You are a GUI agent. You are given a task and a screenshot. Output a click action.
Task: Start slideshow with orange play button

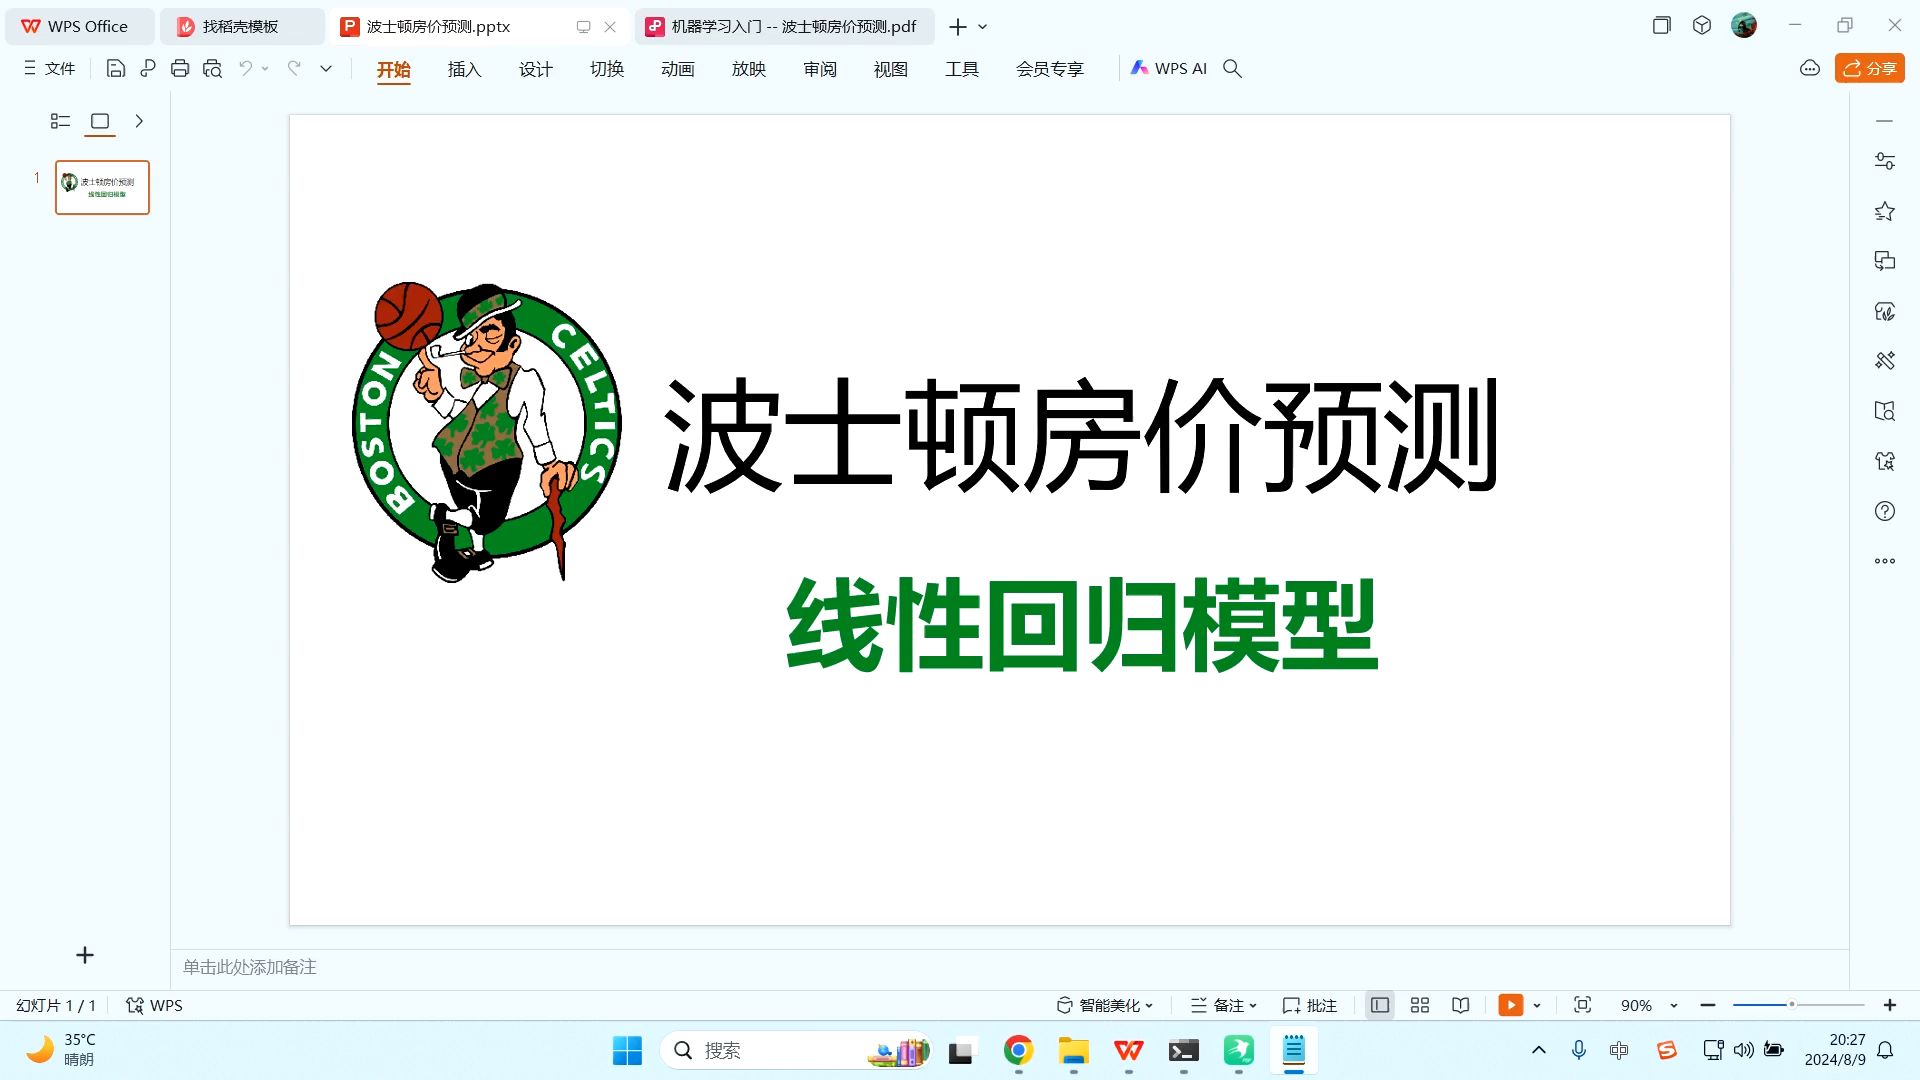click(1511, 1005)
